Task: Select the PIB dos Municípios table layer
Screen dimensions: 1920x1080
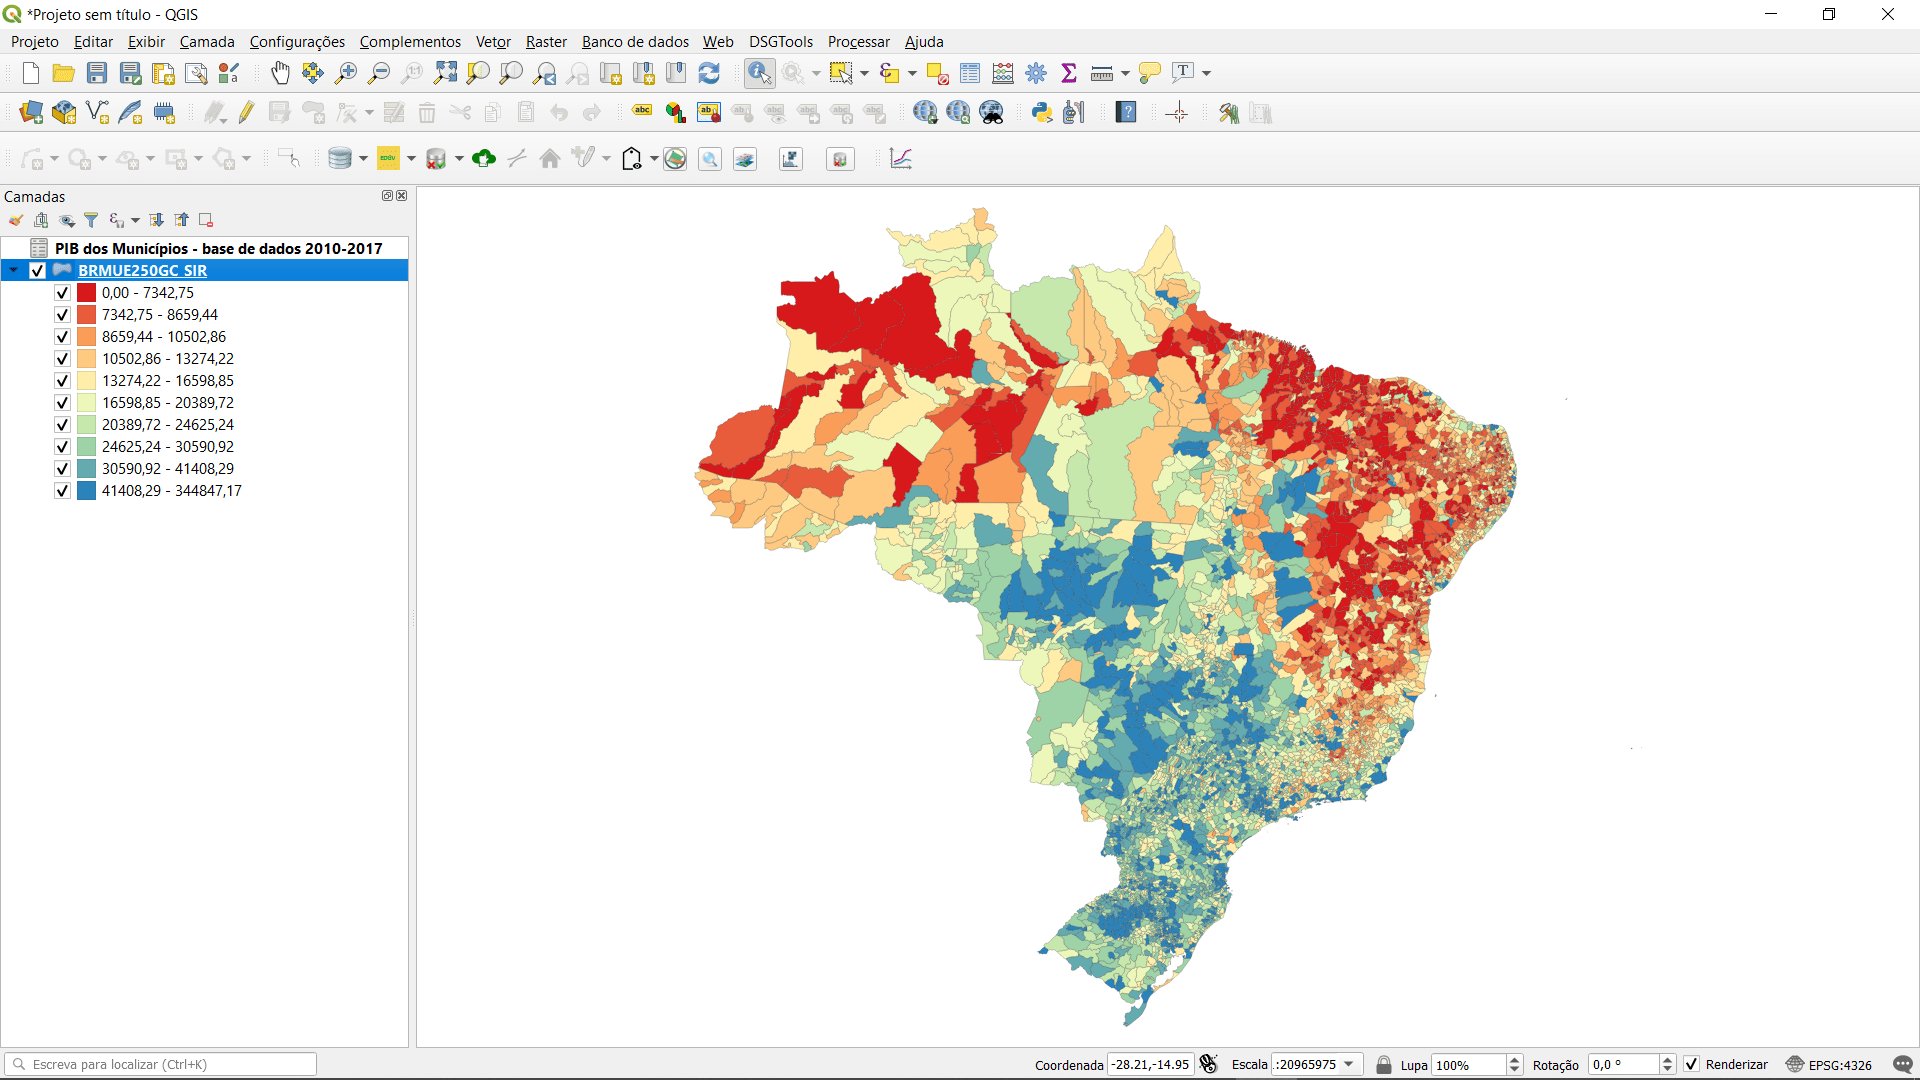Action: click(218, 249)
